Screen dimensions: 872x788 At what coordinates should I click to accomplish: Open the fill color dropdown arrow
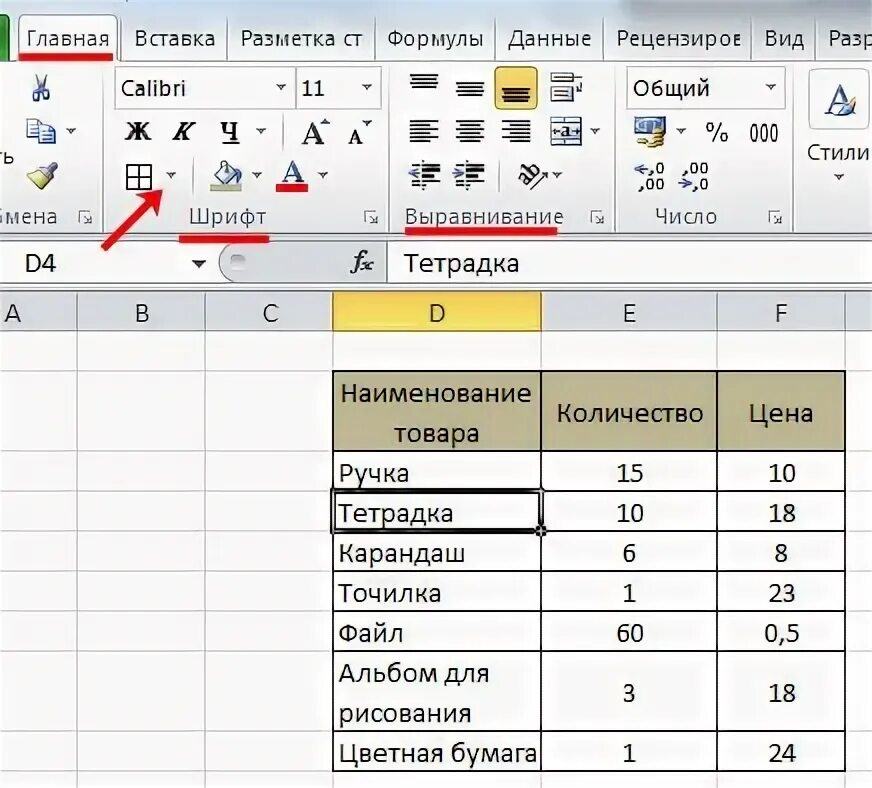[257, 175]
